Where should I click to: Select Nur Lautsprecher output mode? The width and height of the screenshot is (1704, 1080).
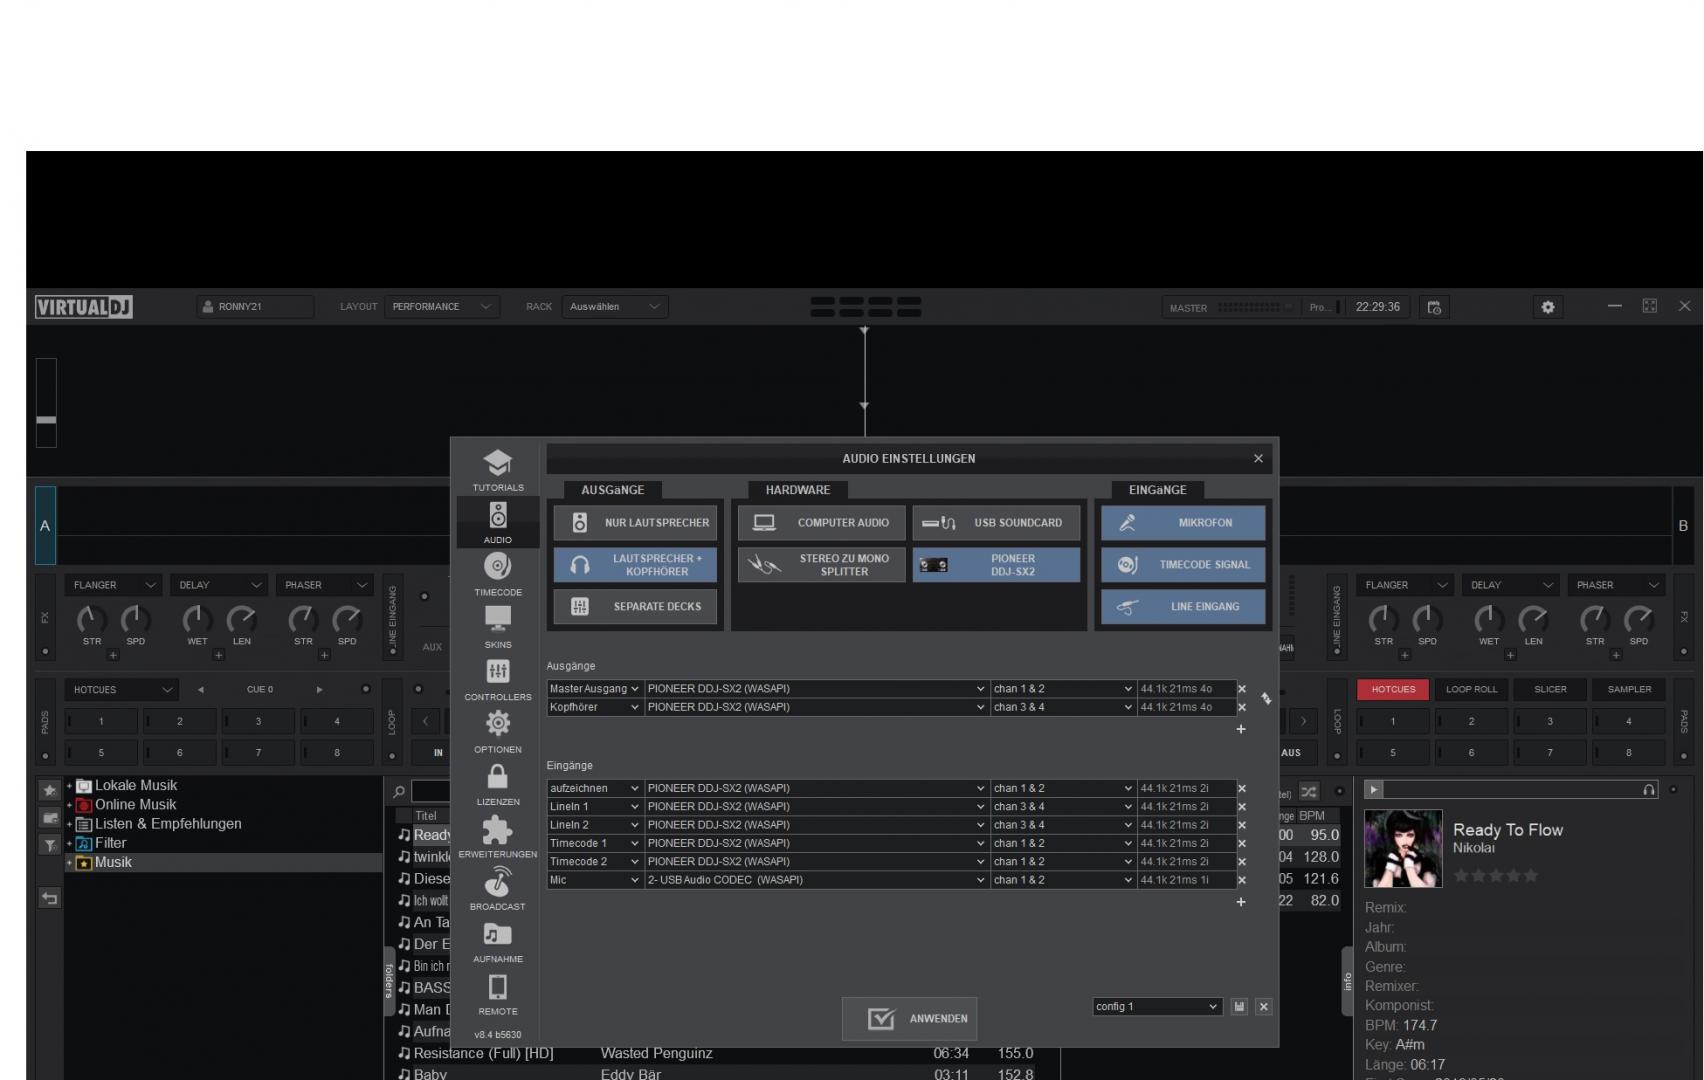tap(635, 523)
